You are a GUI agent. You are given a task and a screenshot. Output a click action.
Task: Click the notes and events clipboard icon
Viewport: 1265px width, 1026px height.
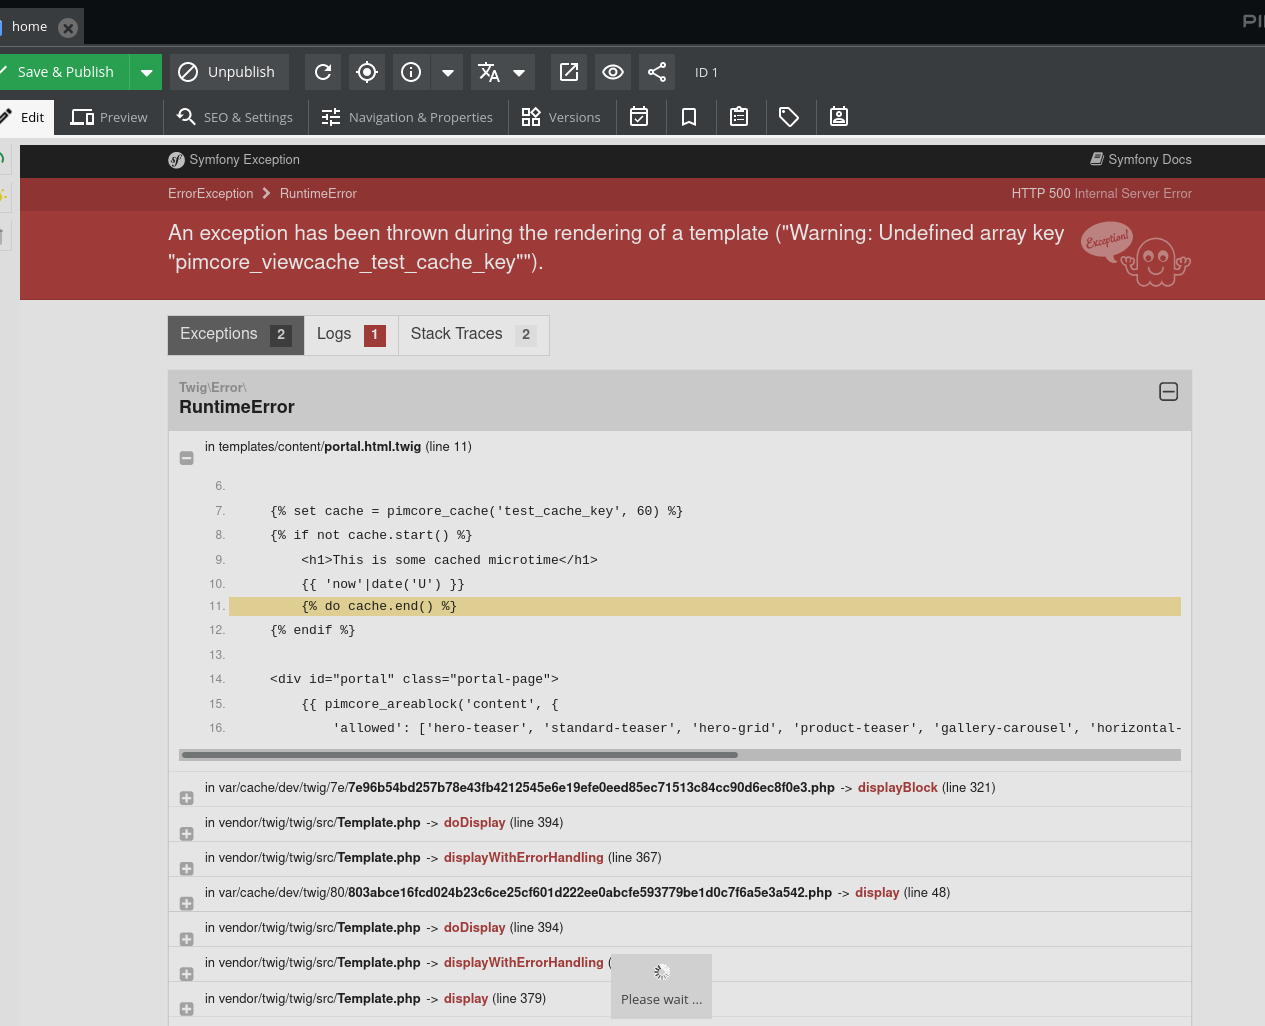[739, 117]
